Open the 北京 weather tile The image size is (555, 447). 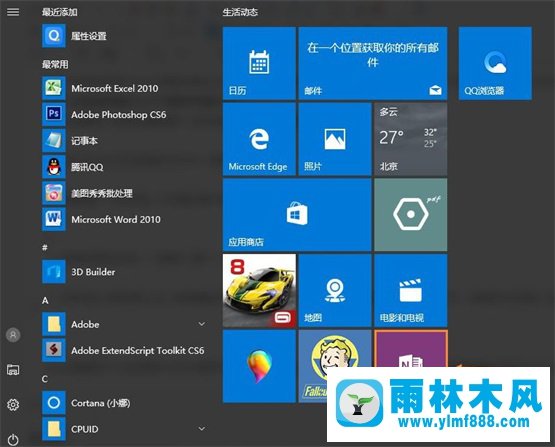[411, 139]
